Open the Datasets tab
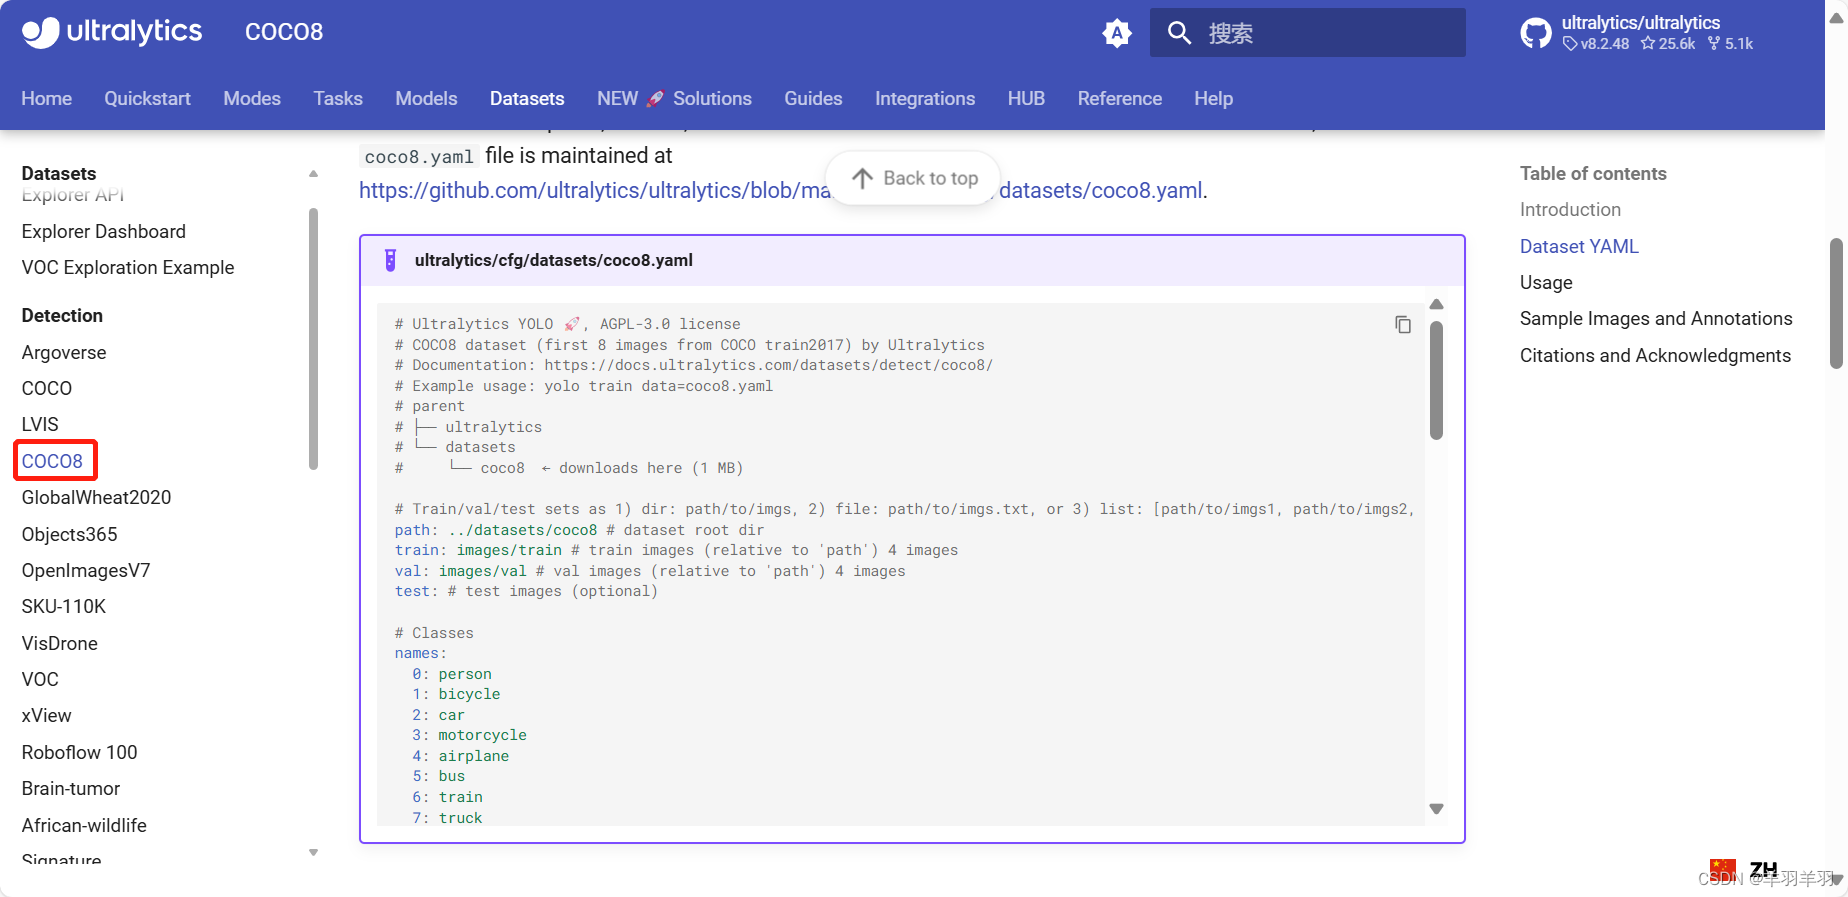Viewport: 1848px width, 897px height. [527, 99]
